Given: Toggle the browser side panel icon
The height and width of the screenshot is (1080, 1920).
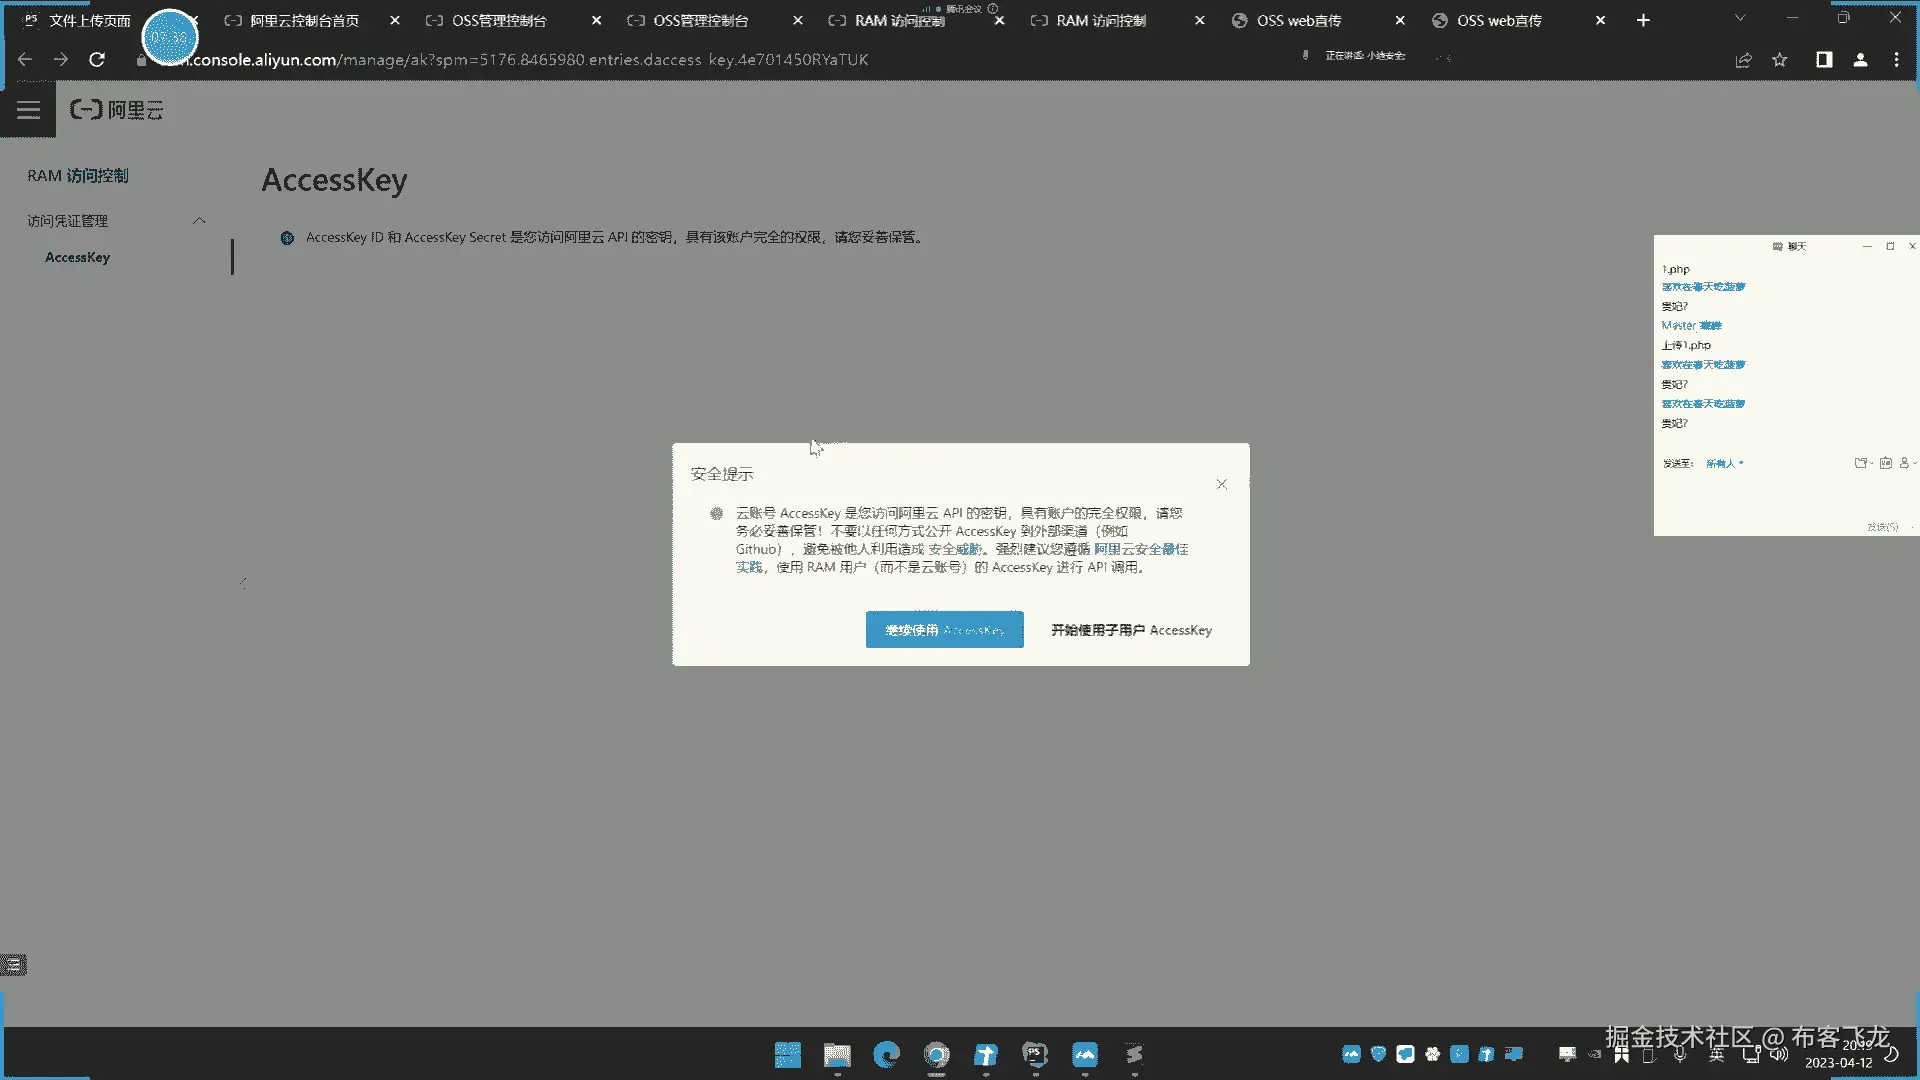Looking at the screenshot, I should 1824,60.
